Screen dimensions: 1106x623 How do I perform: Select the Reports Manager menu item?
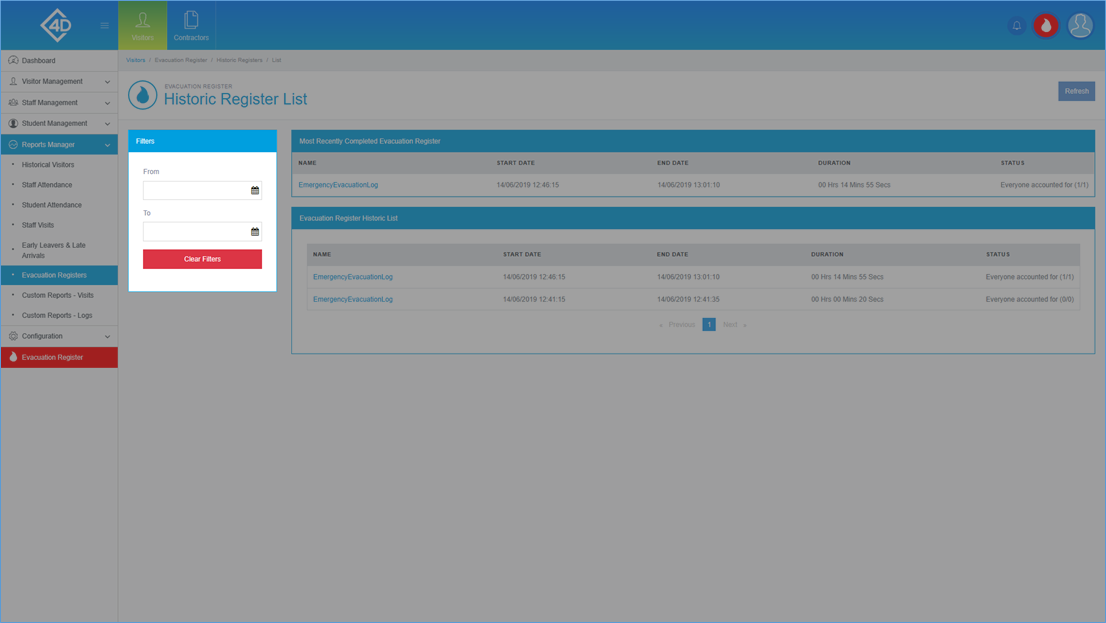pyautogui.click(x=59, y=145)
